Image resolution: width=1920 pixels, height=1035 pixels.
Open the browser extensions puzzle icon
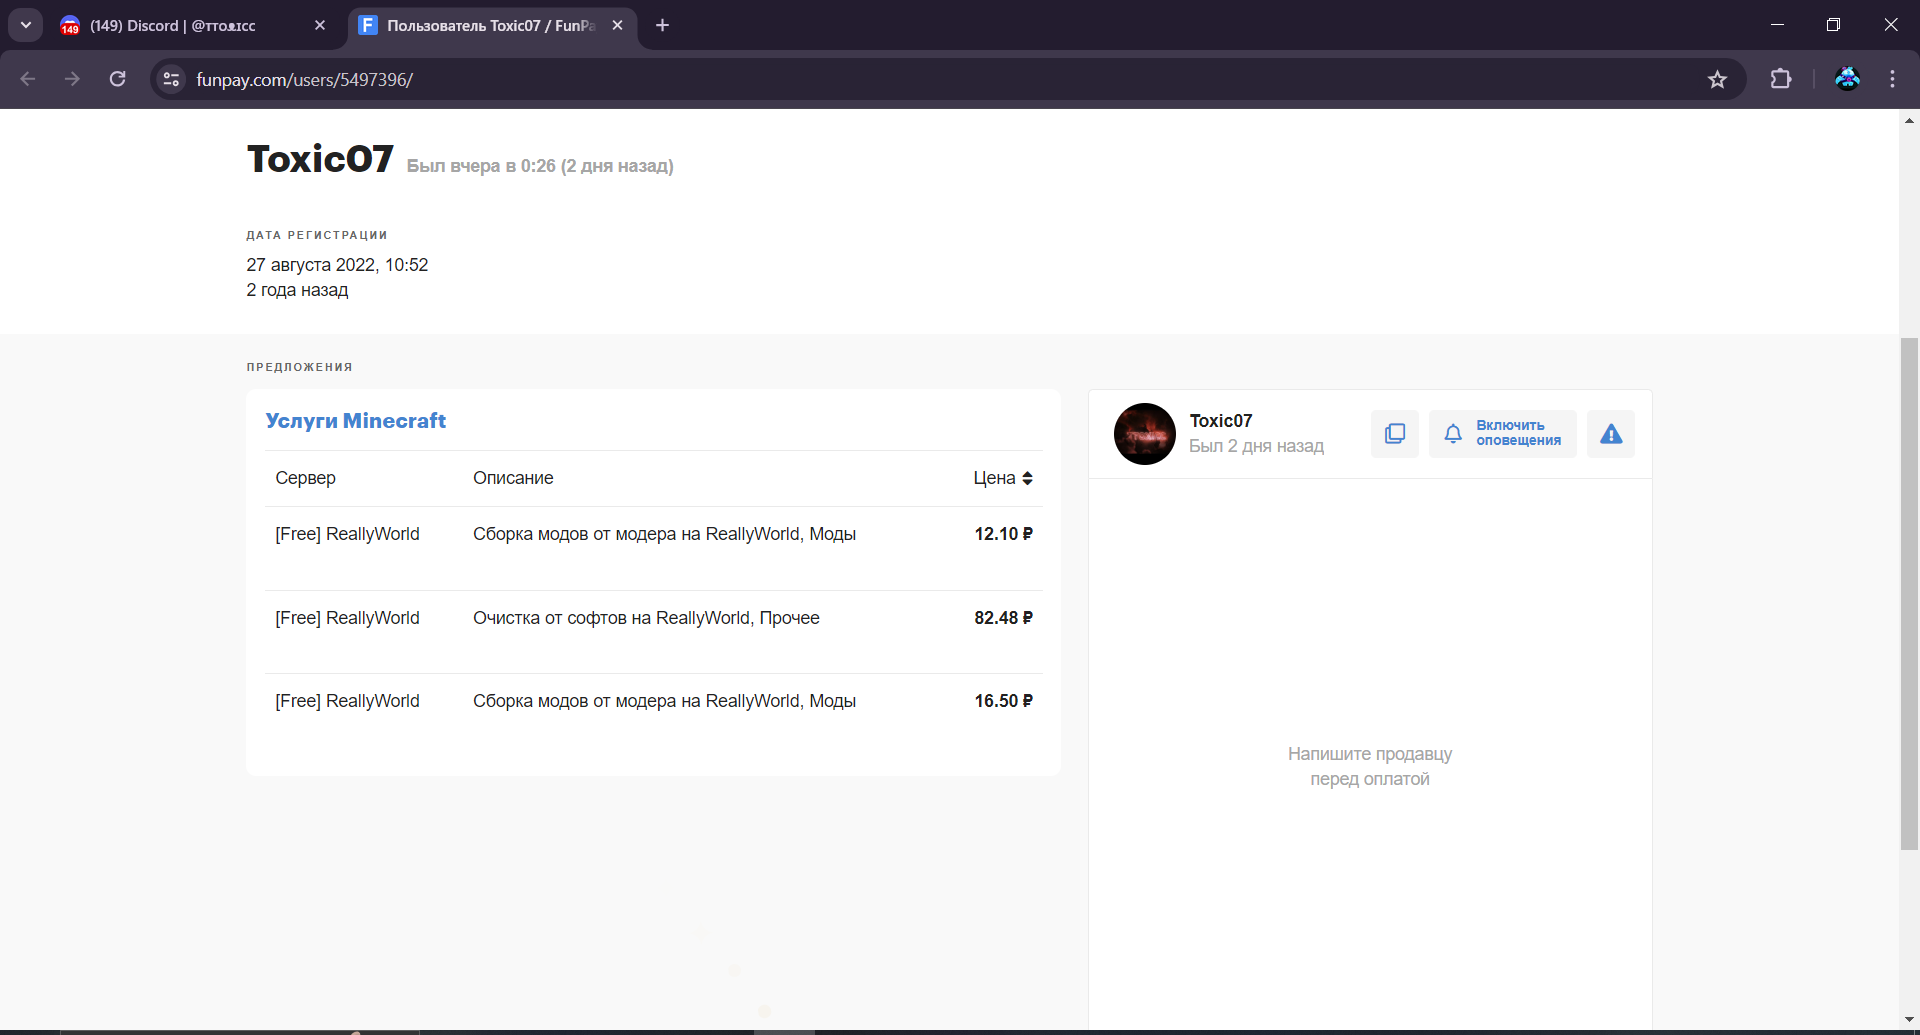tap(1781, 79)
